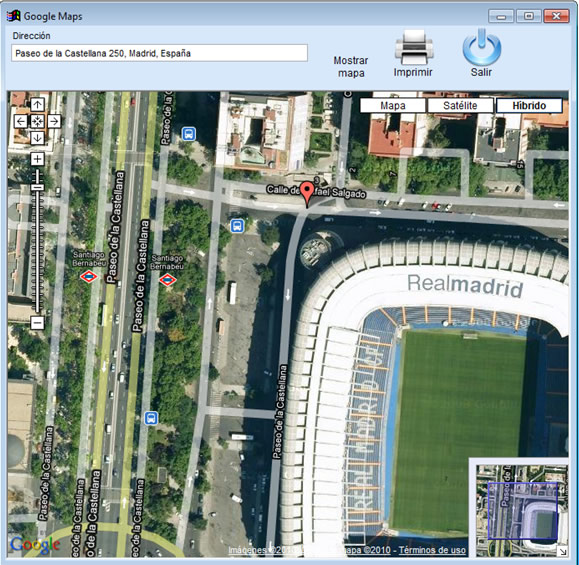This screenshot has height=565, width=579.
Task: Pan the map right with arrow control
Action: tap(54, 121)
